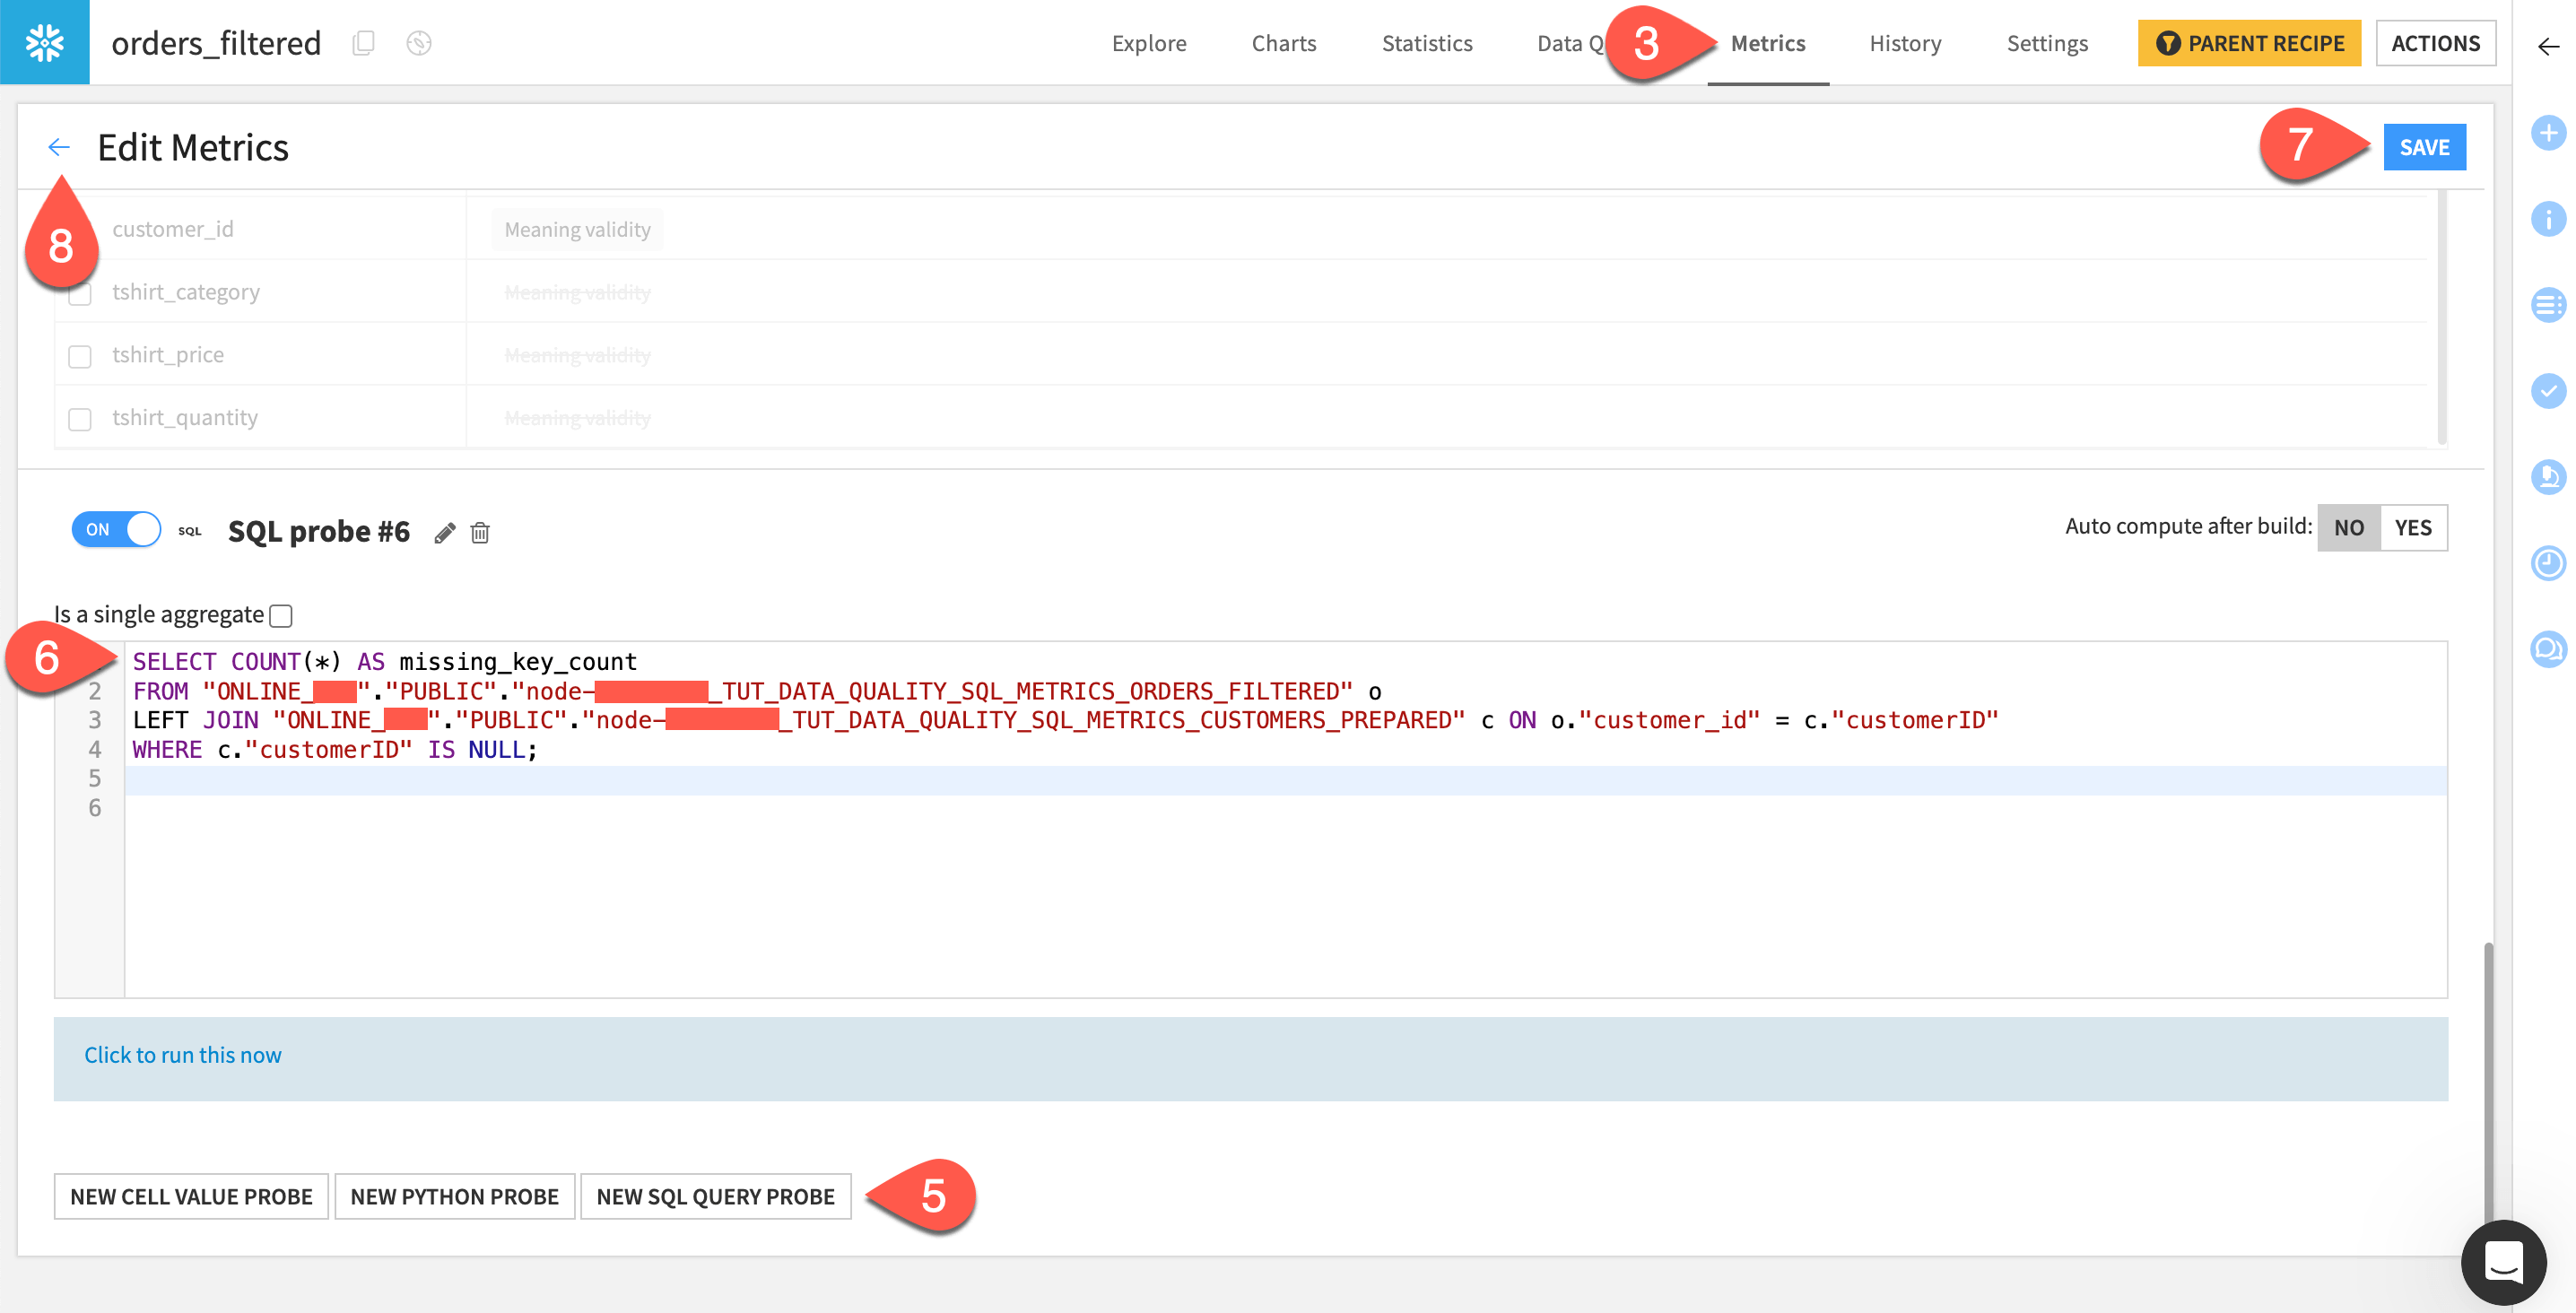This screenshot has height=1313, width=2576.
Task: Select the tshirt_category checkbox
Action: [x=79, y=293]
